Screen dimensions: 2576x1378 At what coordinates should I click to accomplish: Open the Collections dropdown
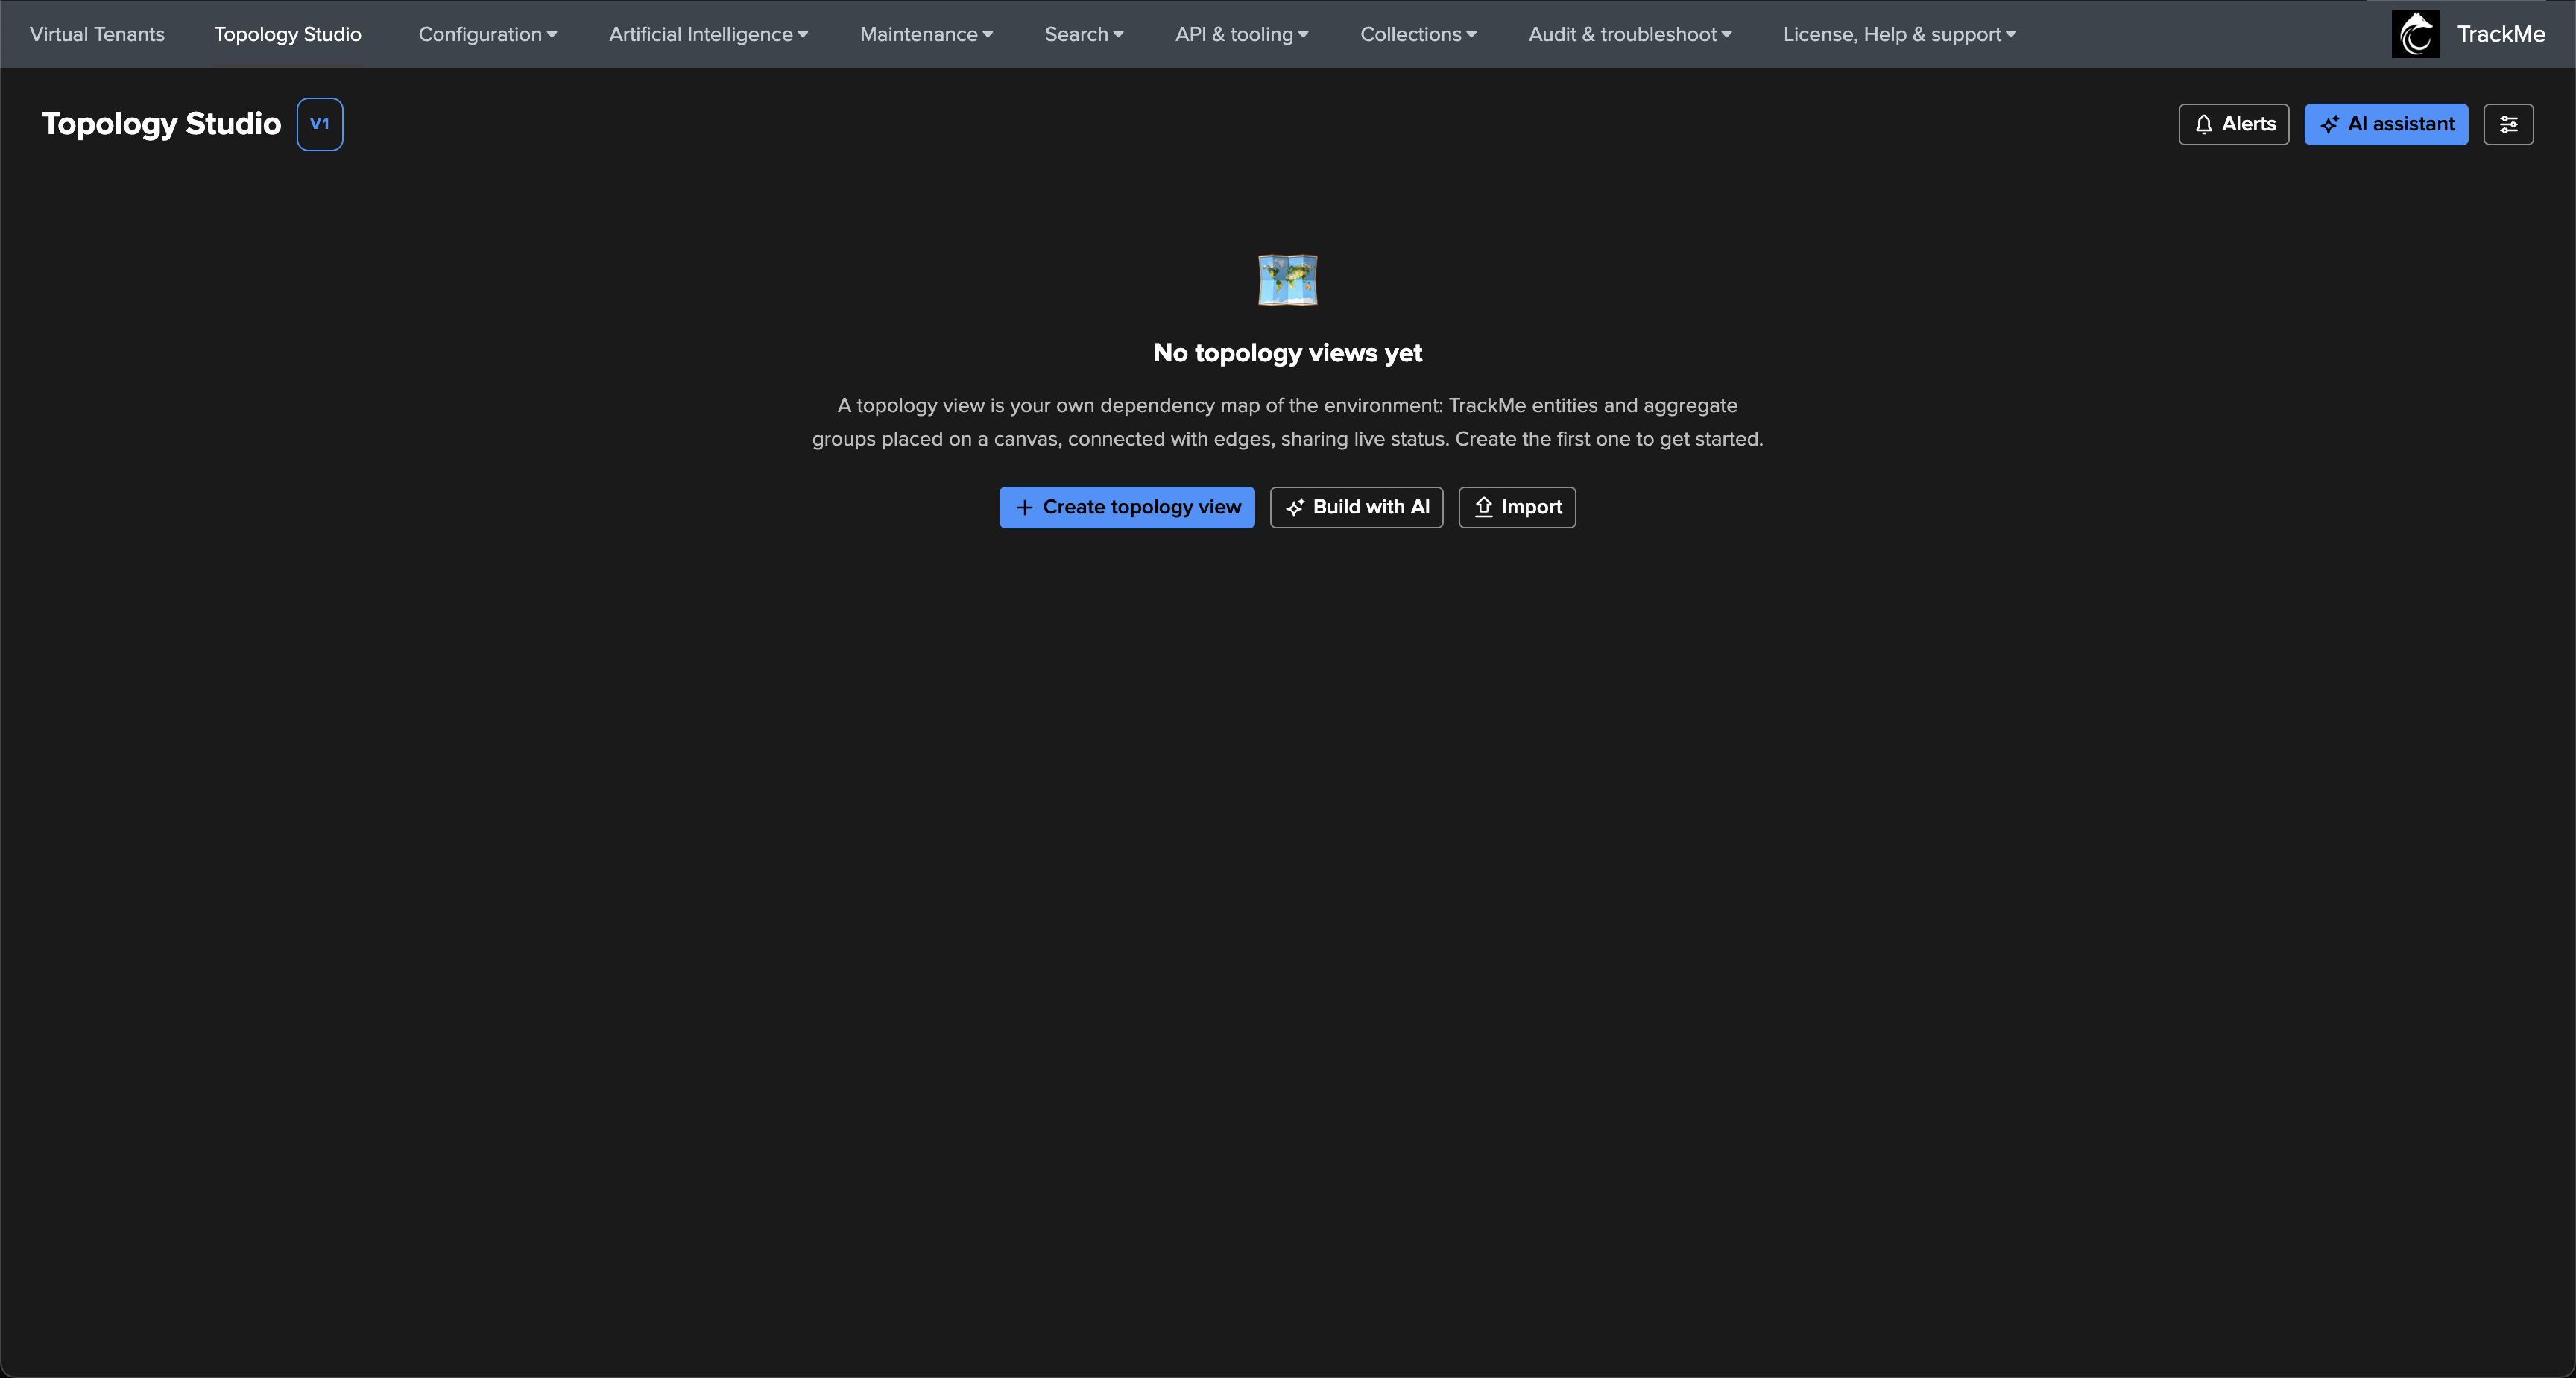click(1418, 34)
